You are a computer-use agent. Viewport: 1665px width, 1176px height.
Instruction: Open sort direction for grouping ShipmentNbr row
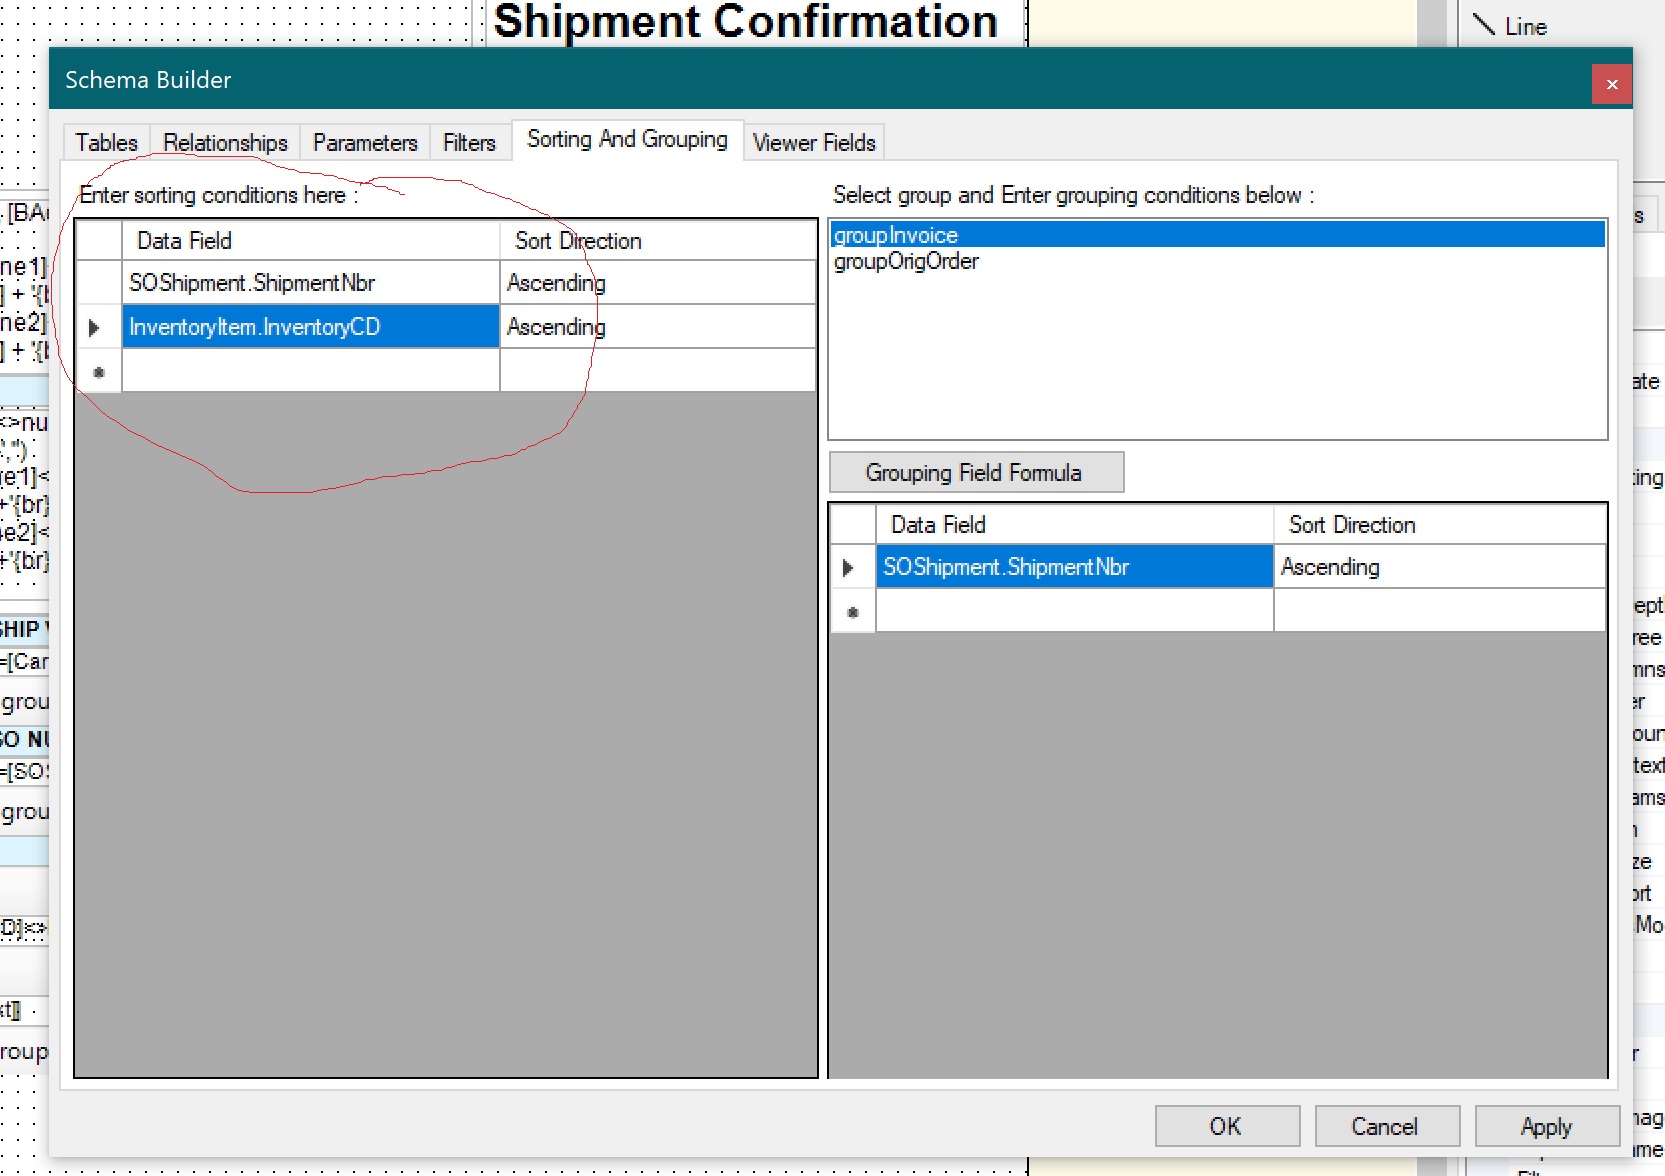1439,567
